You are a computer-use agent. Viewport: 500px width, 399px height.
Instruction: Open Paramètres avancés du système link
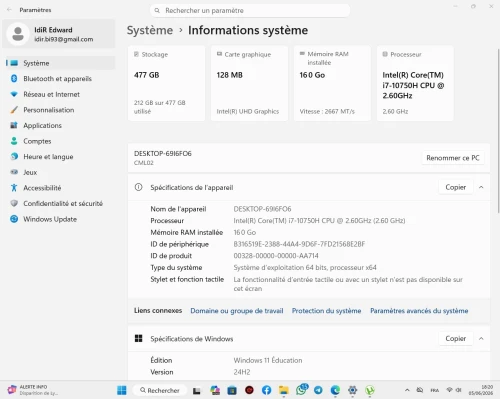point(419,311)
